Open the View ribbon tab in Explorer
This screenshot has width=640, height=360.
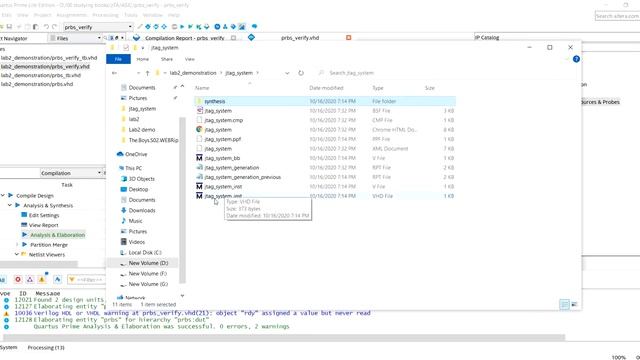click(190, 59)
